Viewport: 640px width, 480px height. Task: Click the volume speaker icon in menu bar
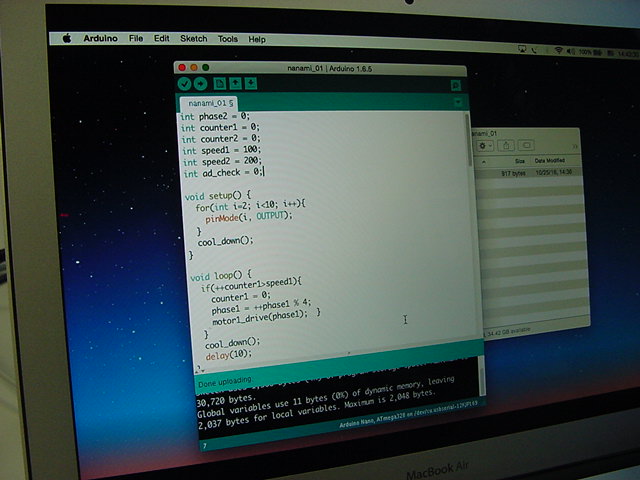pyautogui.click(x=570, y=51)
